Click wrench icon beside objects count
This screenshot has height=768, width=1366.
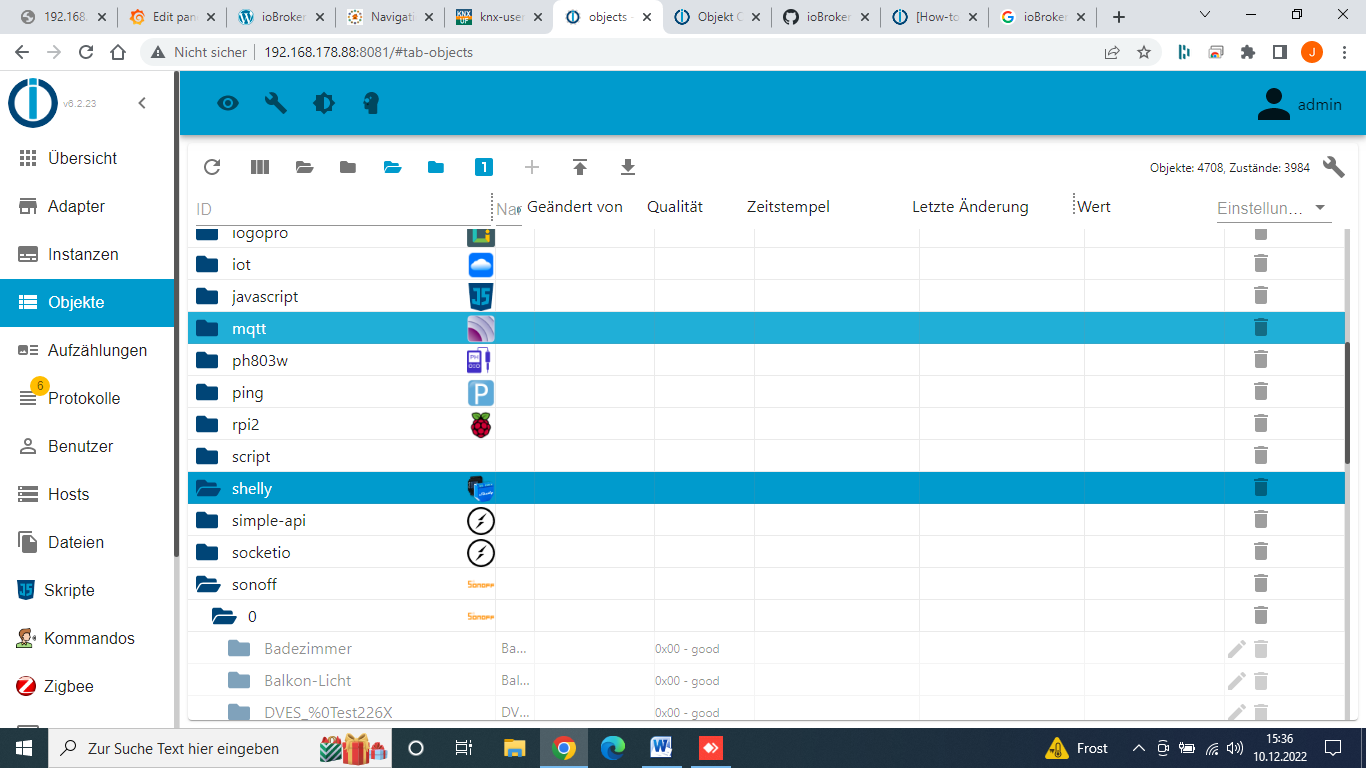(x=1333, y=167)
